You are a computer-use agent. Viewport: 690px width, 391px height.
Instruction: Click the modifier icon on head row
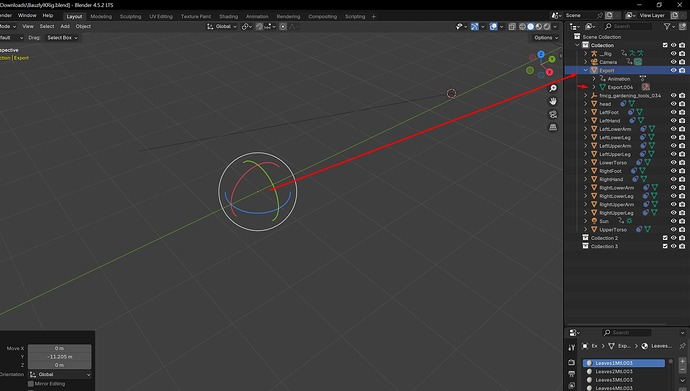point(623,104)
